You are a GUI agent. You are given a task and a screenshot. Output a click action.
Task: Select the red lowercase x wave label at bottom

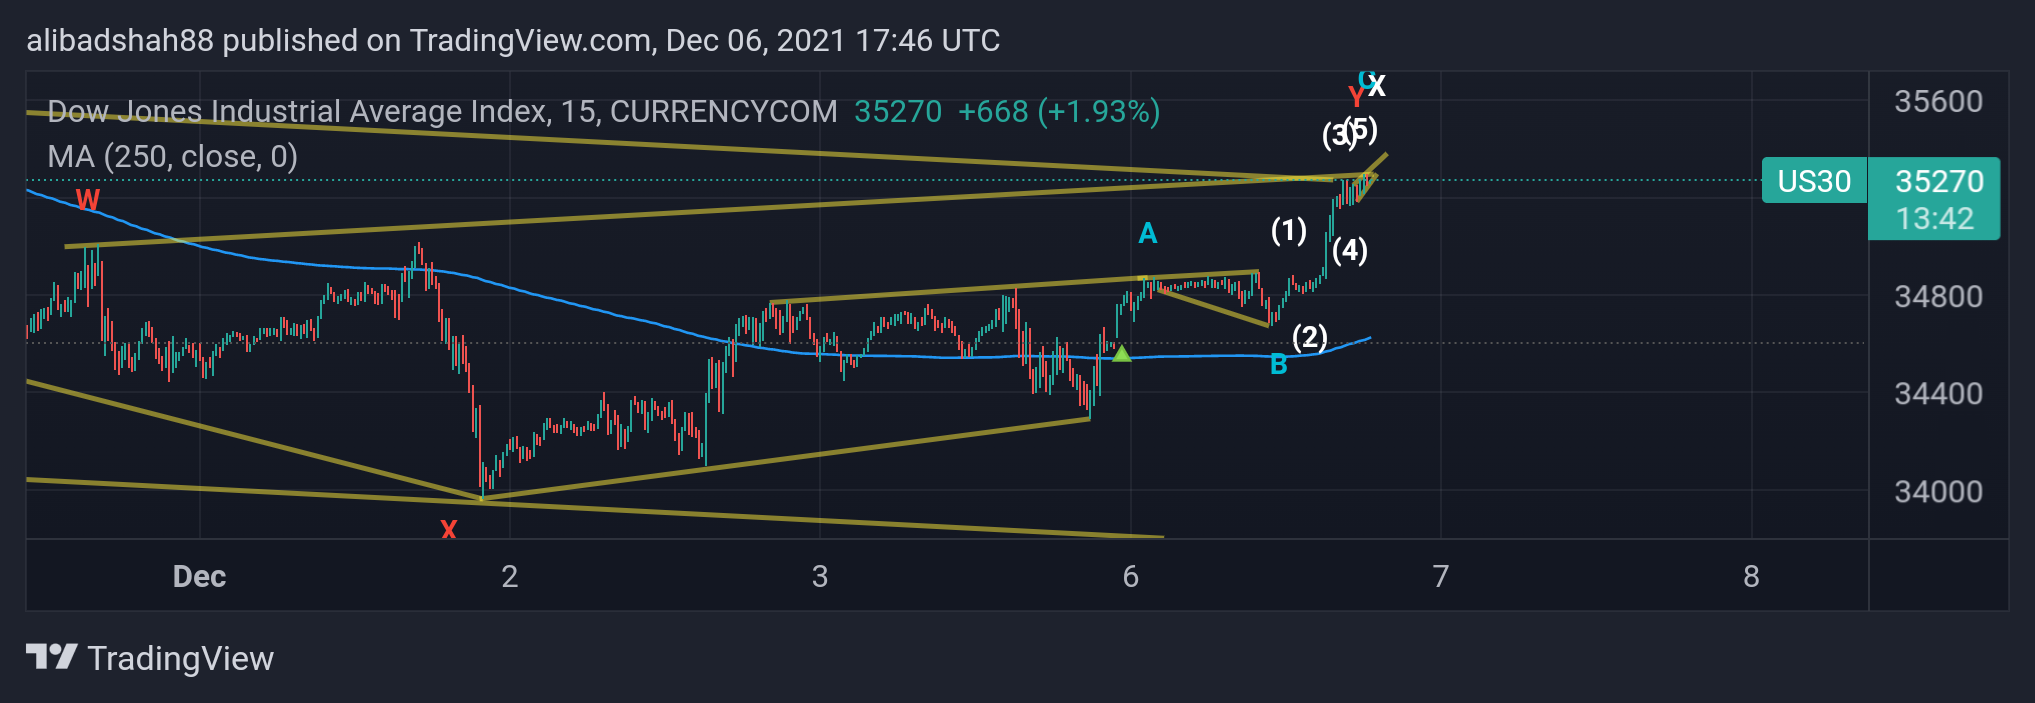click(x=448, y=529)
